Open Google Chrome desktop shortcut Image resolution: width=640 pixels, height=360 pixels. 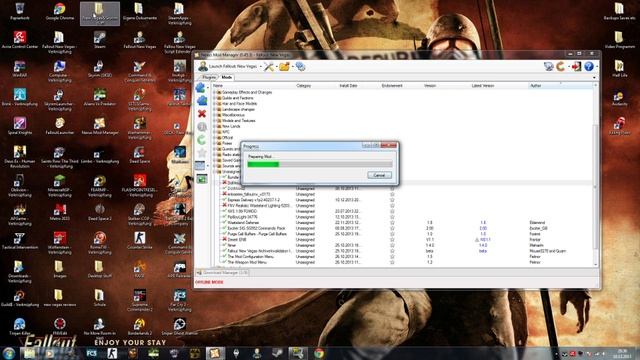click(x=60, y=11)
